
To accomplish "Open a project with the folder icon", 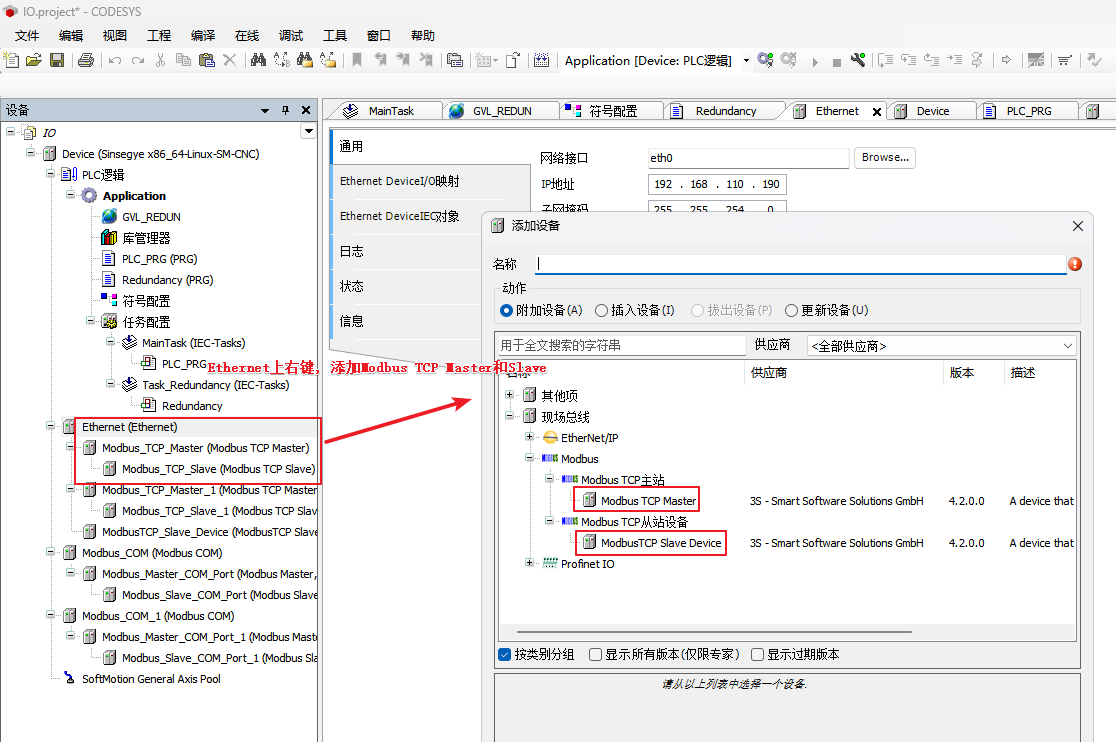I will pos(34,60).
